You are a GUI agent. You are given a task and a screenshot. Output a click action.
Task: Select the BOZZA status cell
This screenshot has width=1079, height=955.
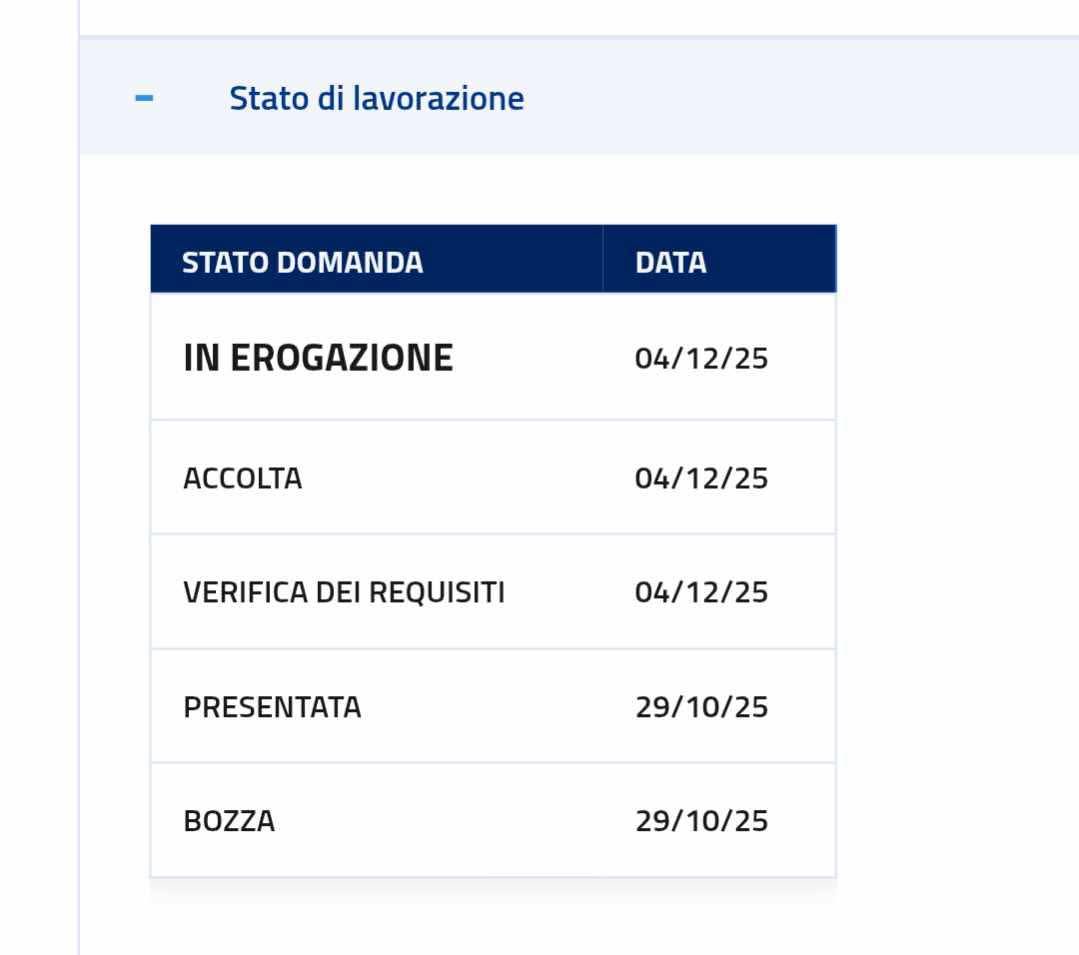click(229, 821)
